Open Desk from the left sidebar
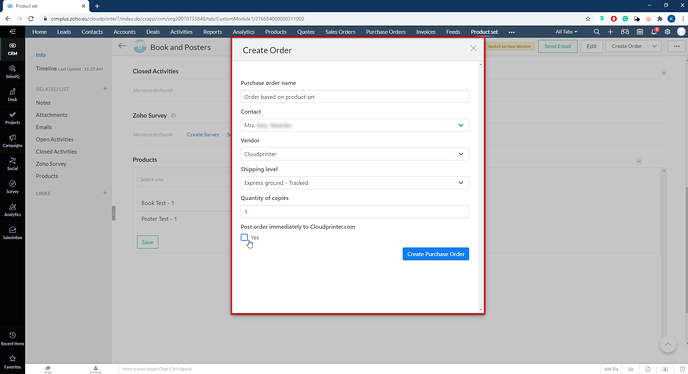688x374 pixels. (x=12, y=95)
